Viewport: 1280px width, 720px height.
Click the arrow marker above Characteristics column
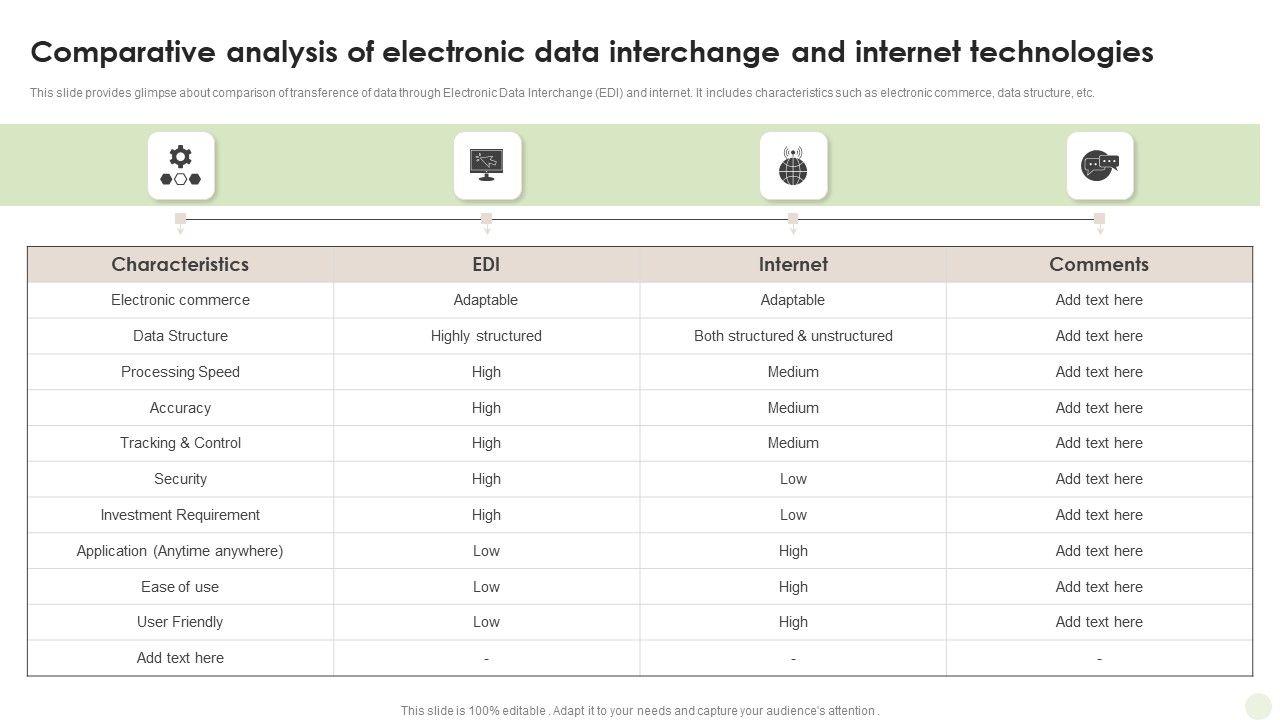(181, 222)
